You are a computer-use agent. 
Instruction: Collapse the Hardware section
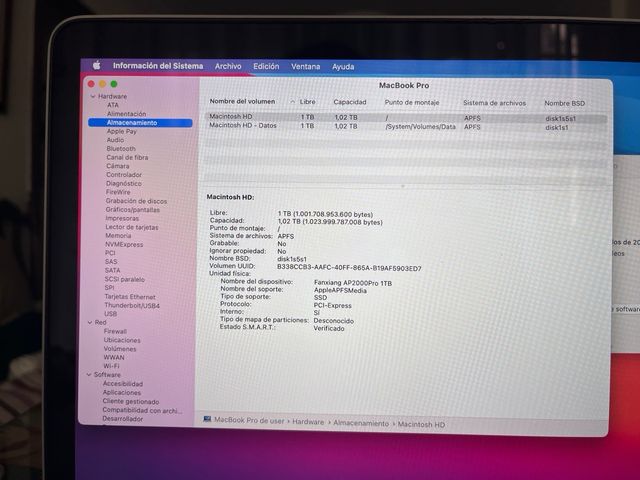point(93,96)
